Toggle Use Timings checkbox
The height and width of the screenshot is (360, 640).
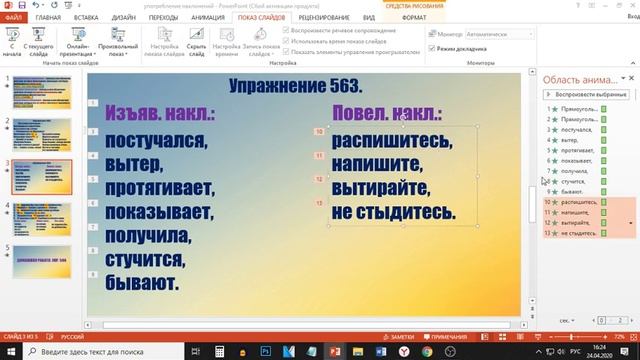point(286,41)
